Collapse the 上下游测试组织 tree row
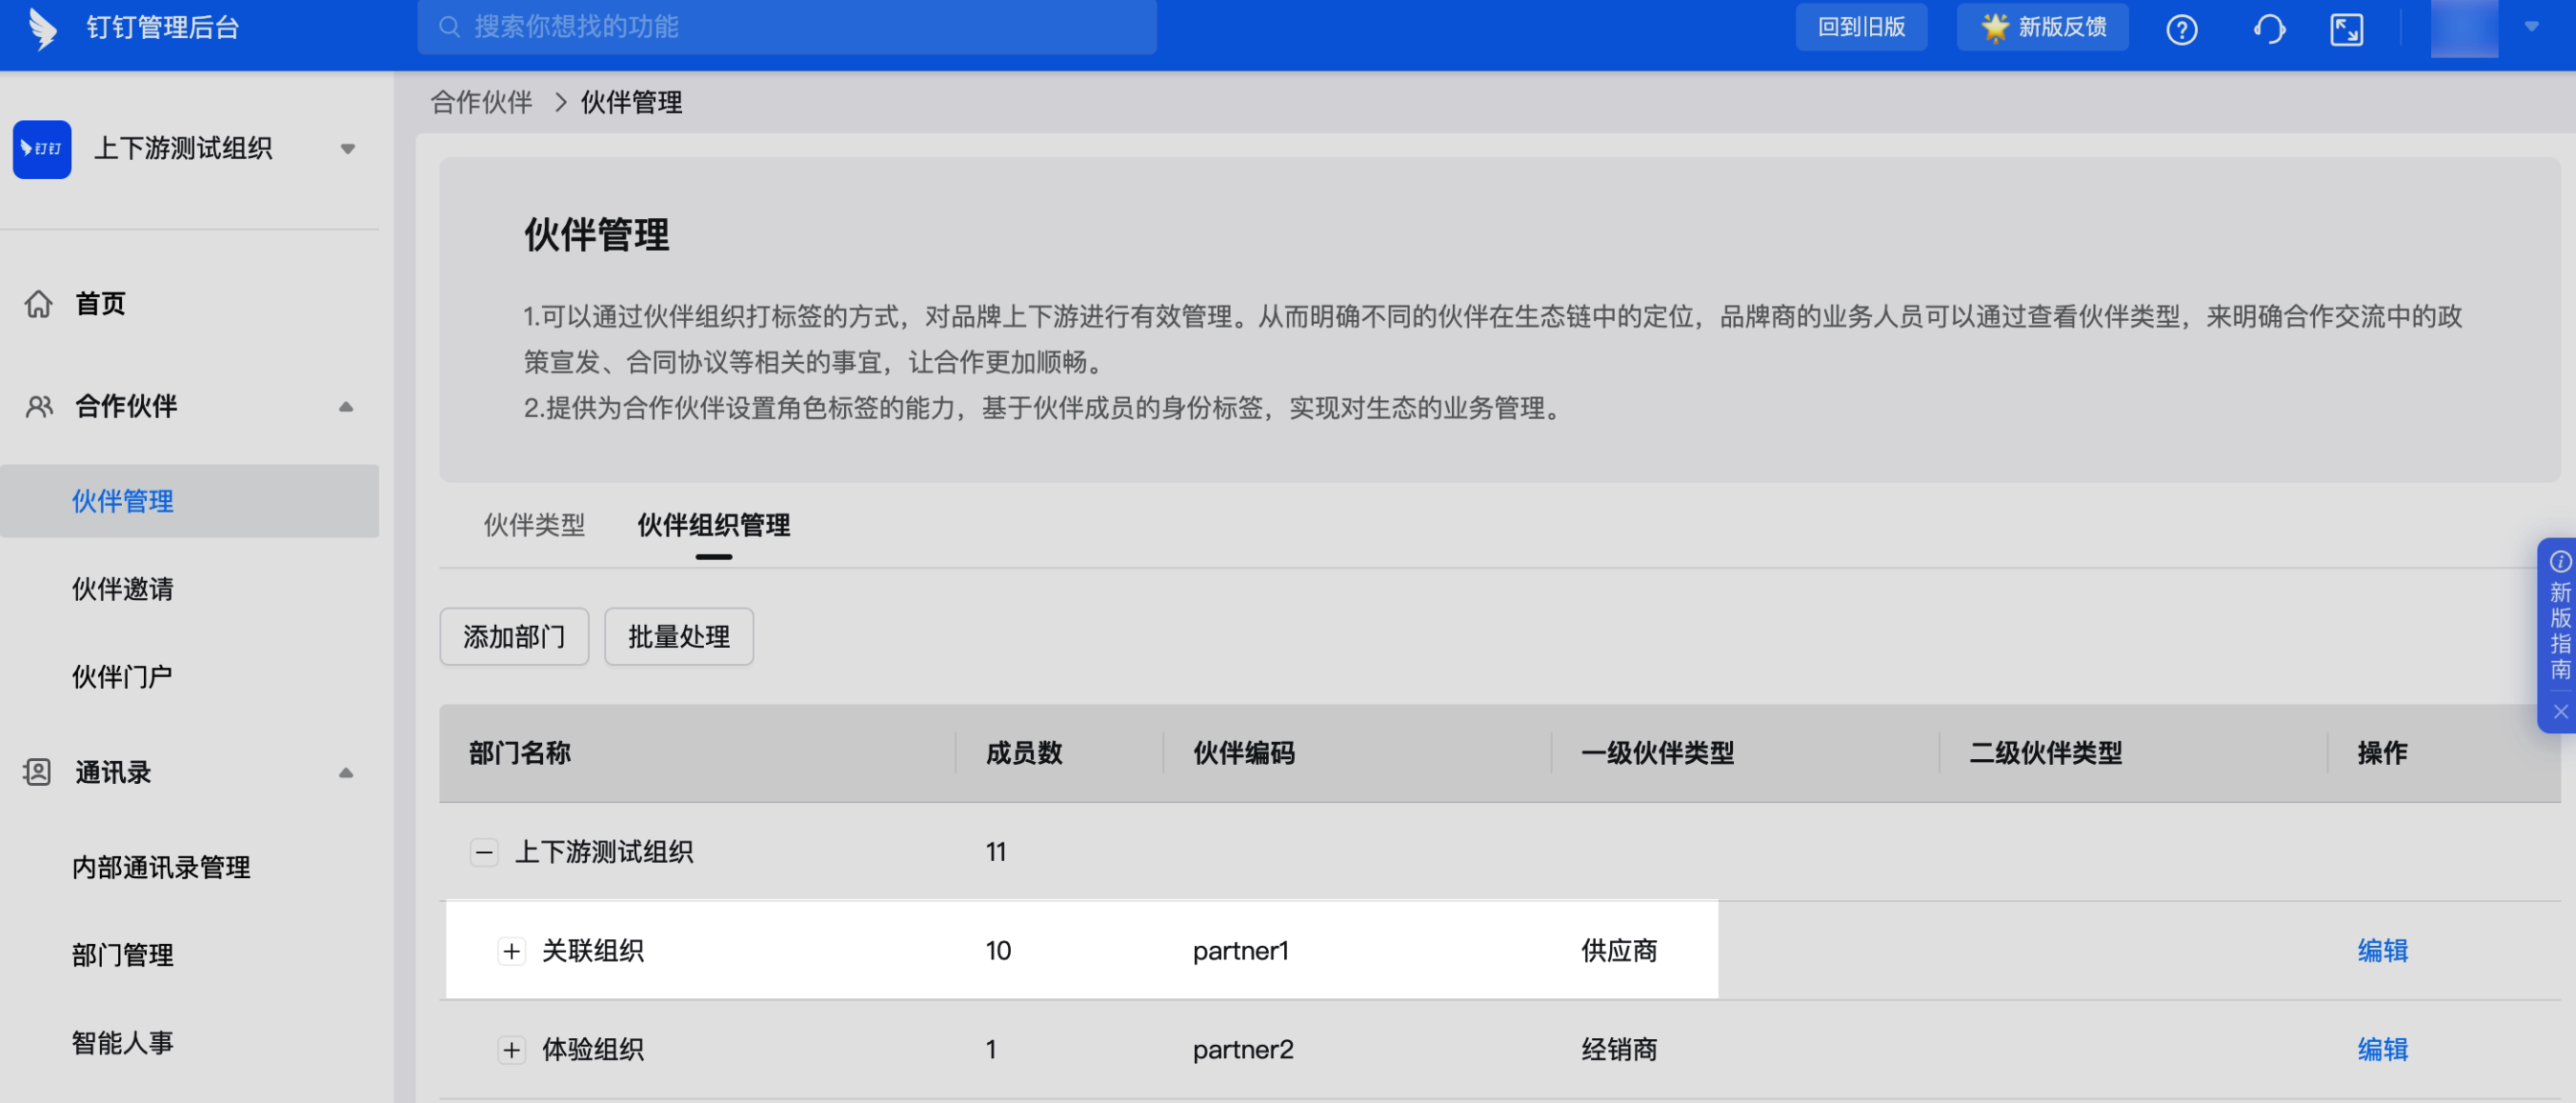The image size is (2576, 1103). point(484,852)
